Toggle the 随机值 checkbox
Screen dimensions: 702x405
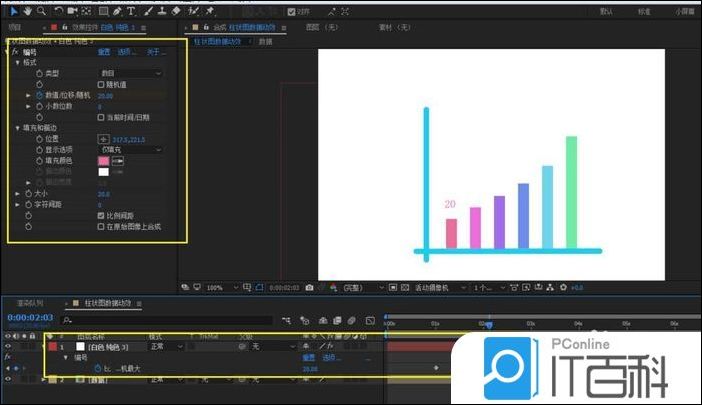pos(101,84)
